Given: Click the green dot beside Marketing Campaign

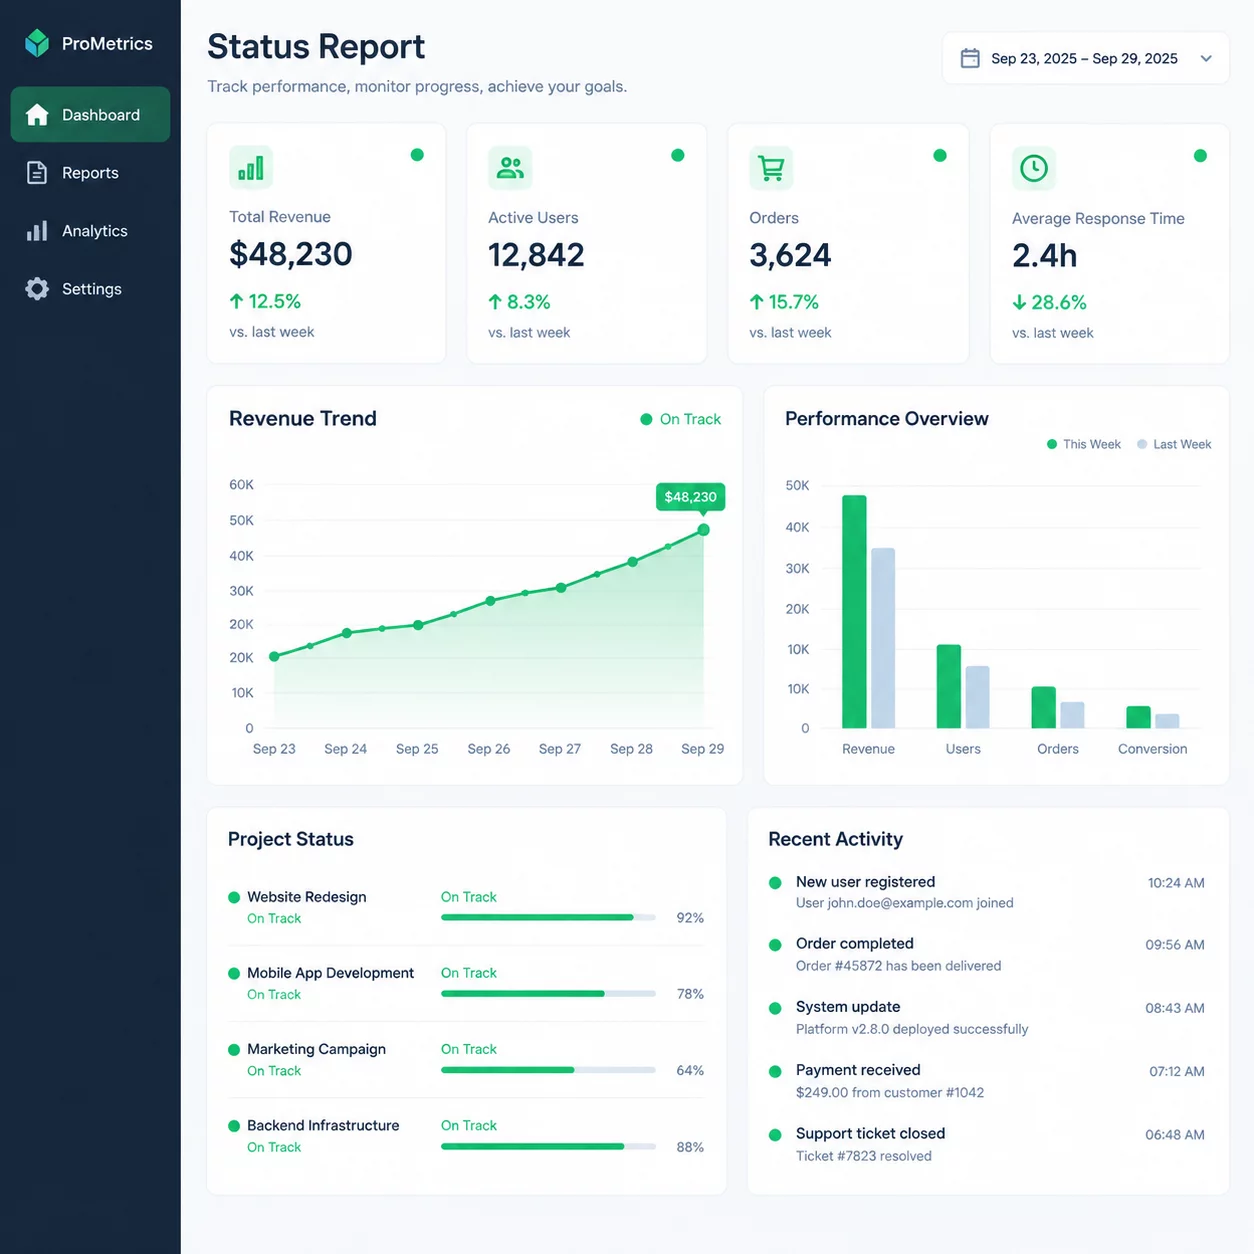Looking at the screenshot, I should (234, 1050).
